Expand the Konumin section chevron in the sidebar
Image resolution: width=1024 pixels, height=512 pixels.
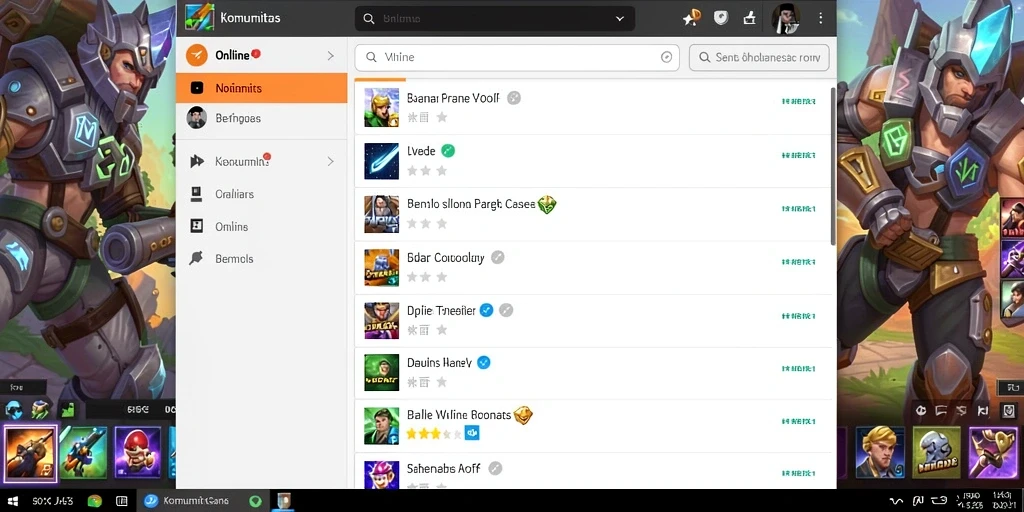(x=330, y=161)
